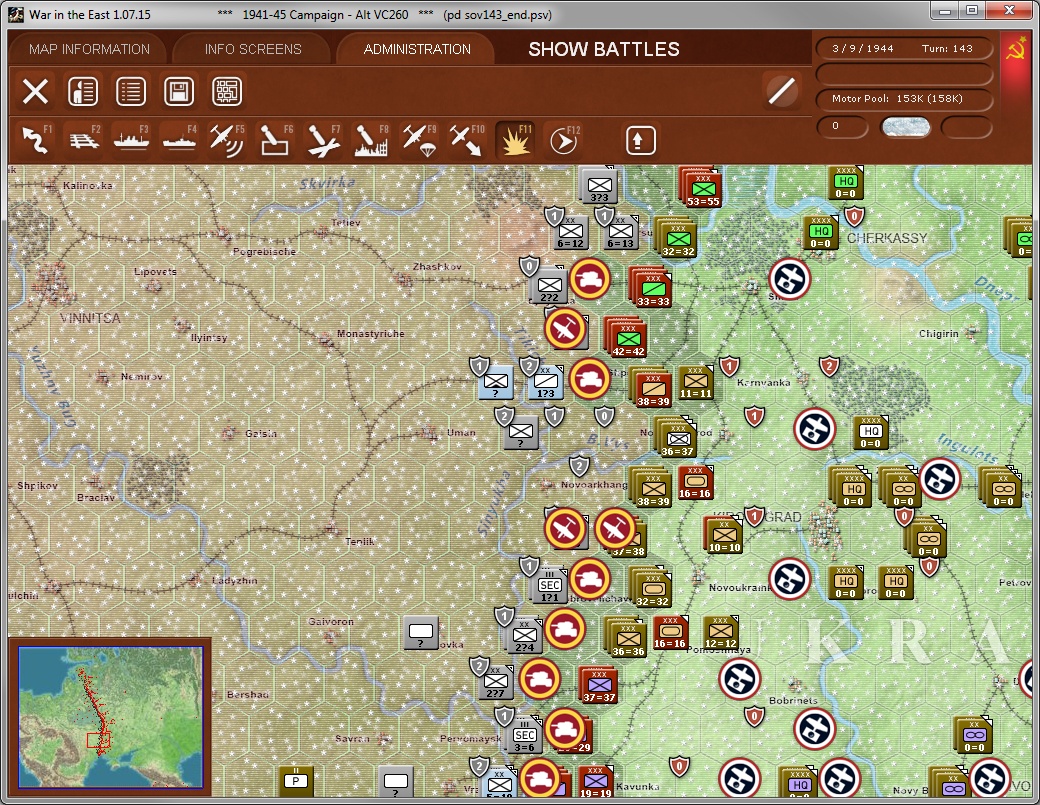Image resolution: width=1040 pixels, height=805 pixels.
Task: Select the German 3?3 unit counter
Action: (x=598, y=185)
